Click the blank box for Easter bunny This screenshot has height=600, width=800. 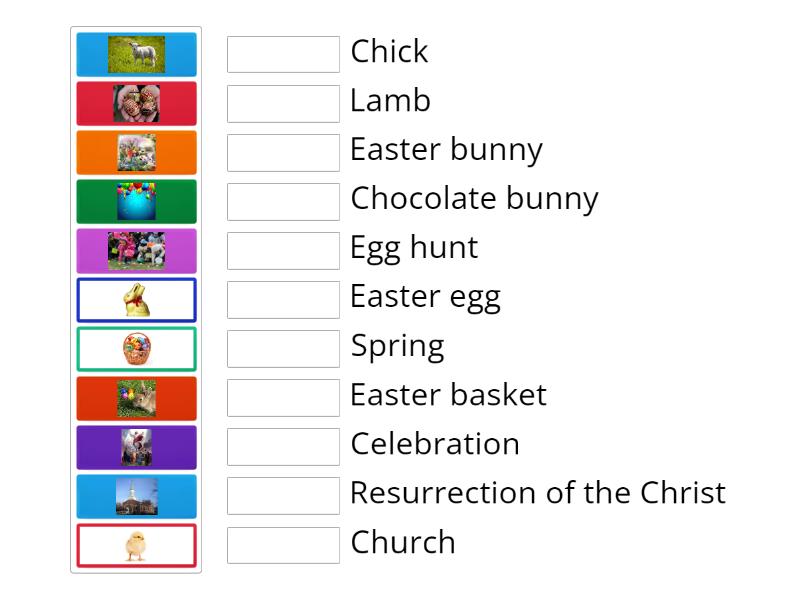(x=283, y=152)
